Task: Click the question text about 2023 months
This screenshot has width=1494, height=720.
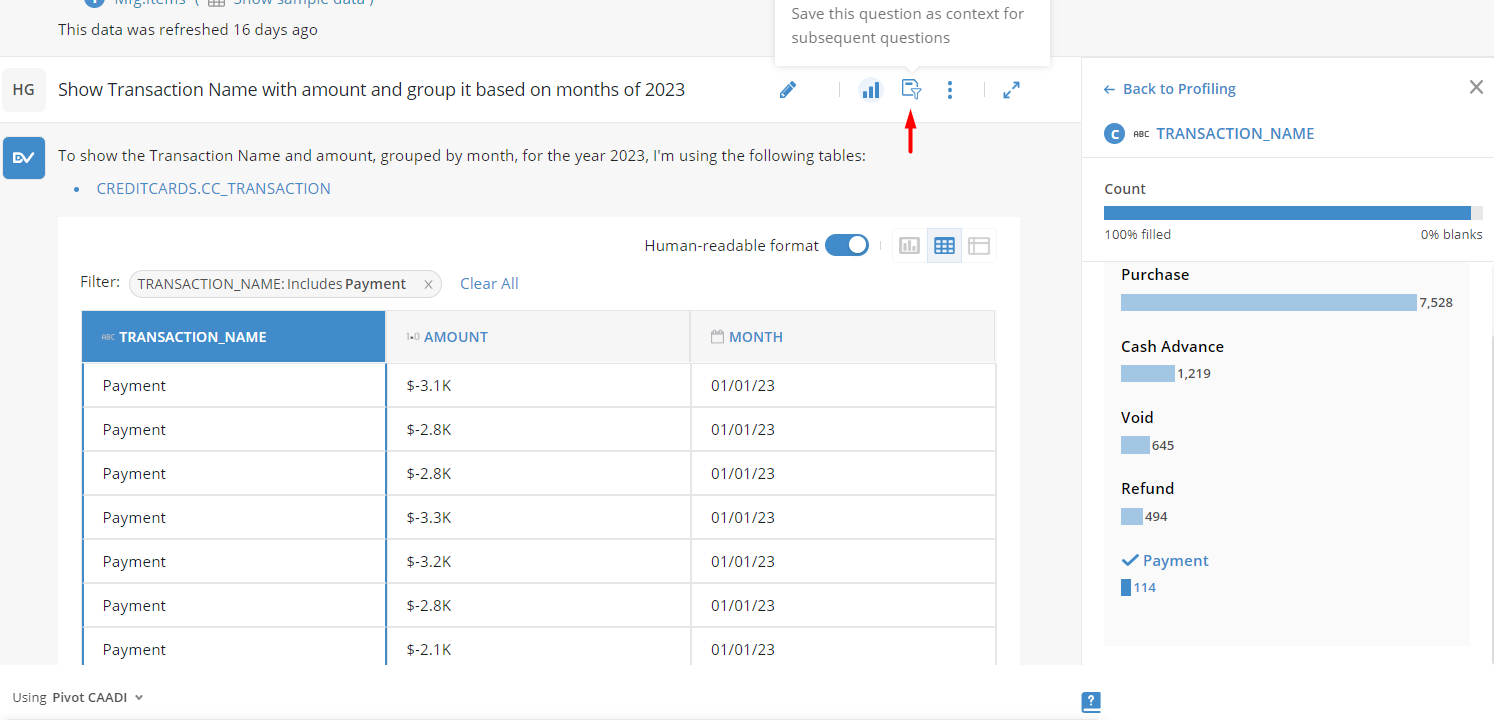Action: pyautogui.click(x=371, y=90)
